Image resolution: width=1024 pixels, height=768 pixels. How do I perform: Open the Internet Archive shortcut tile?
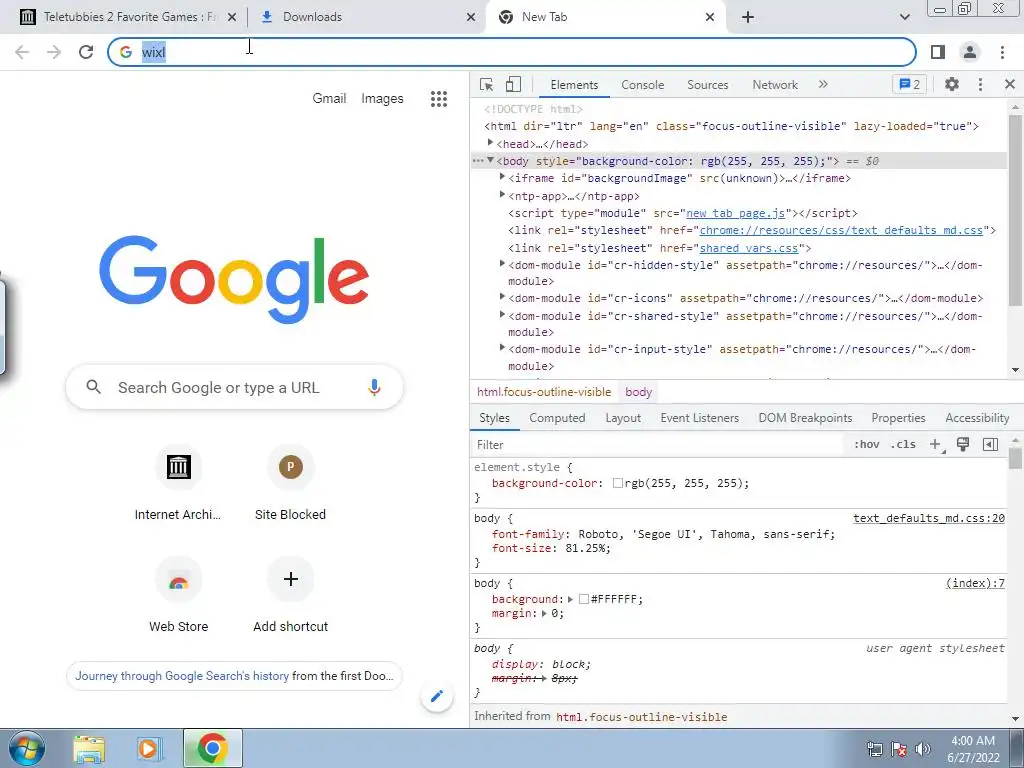[178, 482]
